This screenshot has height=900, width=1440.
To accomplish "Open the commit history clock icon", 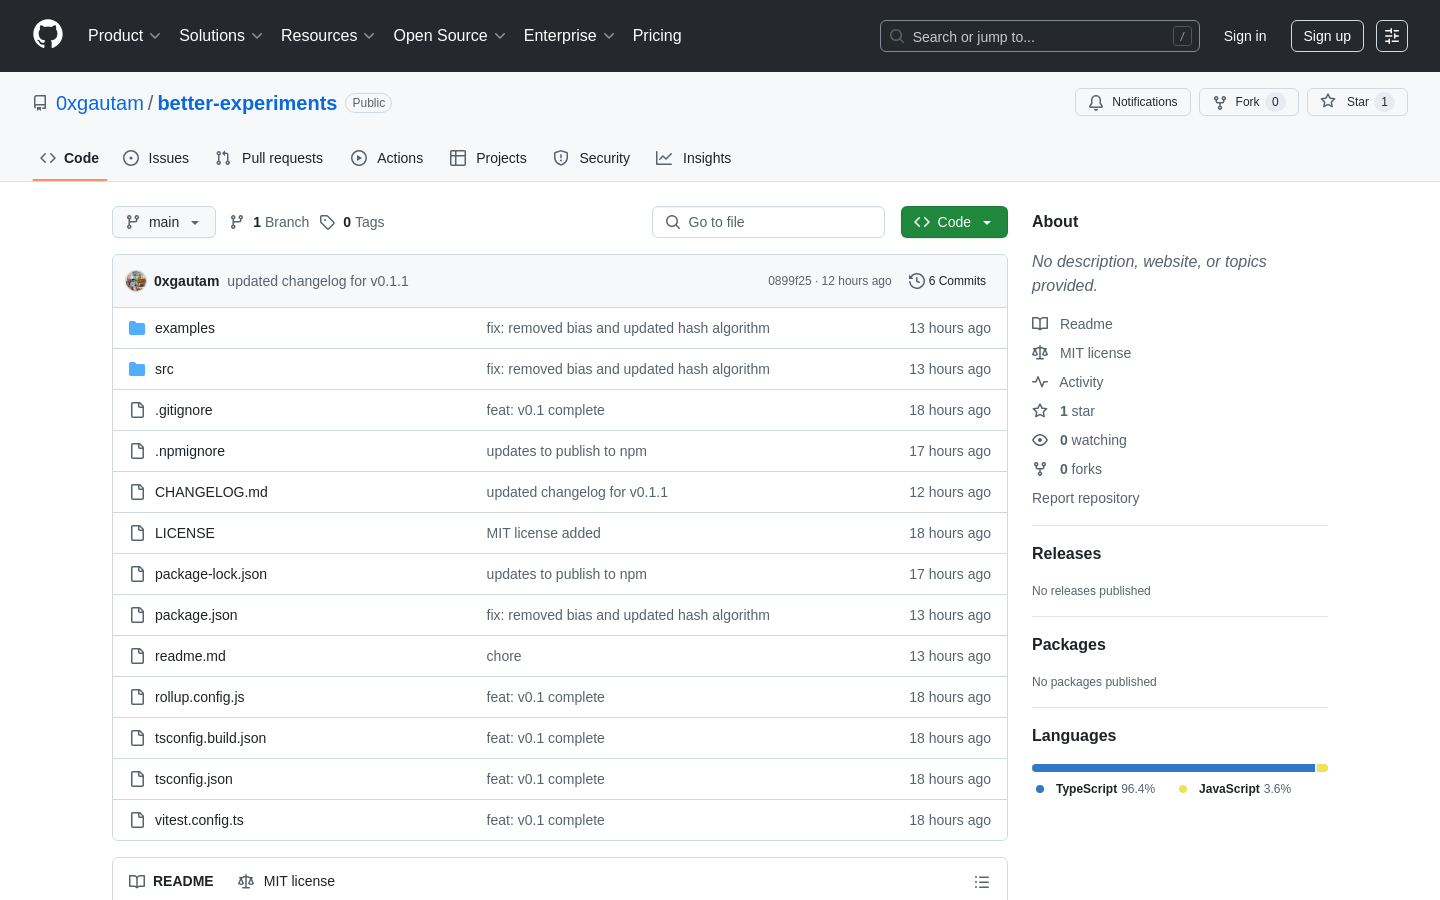I will click(916, 281).
